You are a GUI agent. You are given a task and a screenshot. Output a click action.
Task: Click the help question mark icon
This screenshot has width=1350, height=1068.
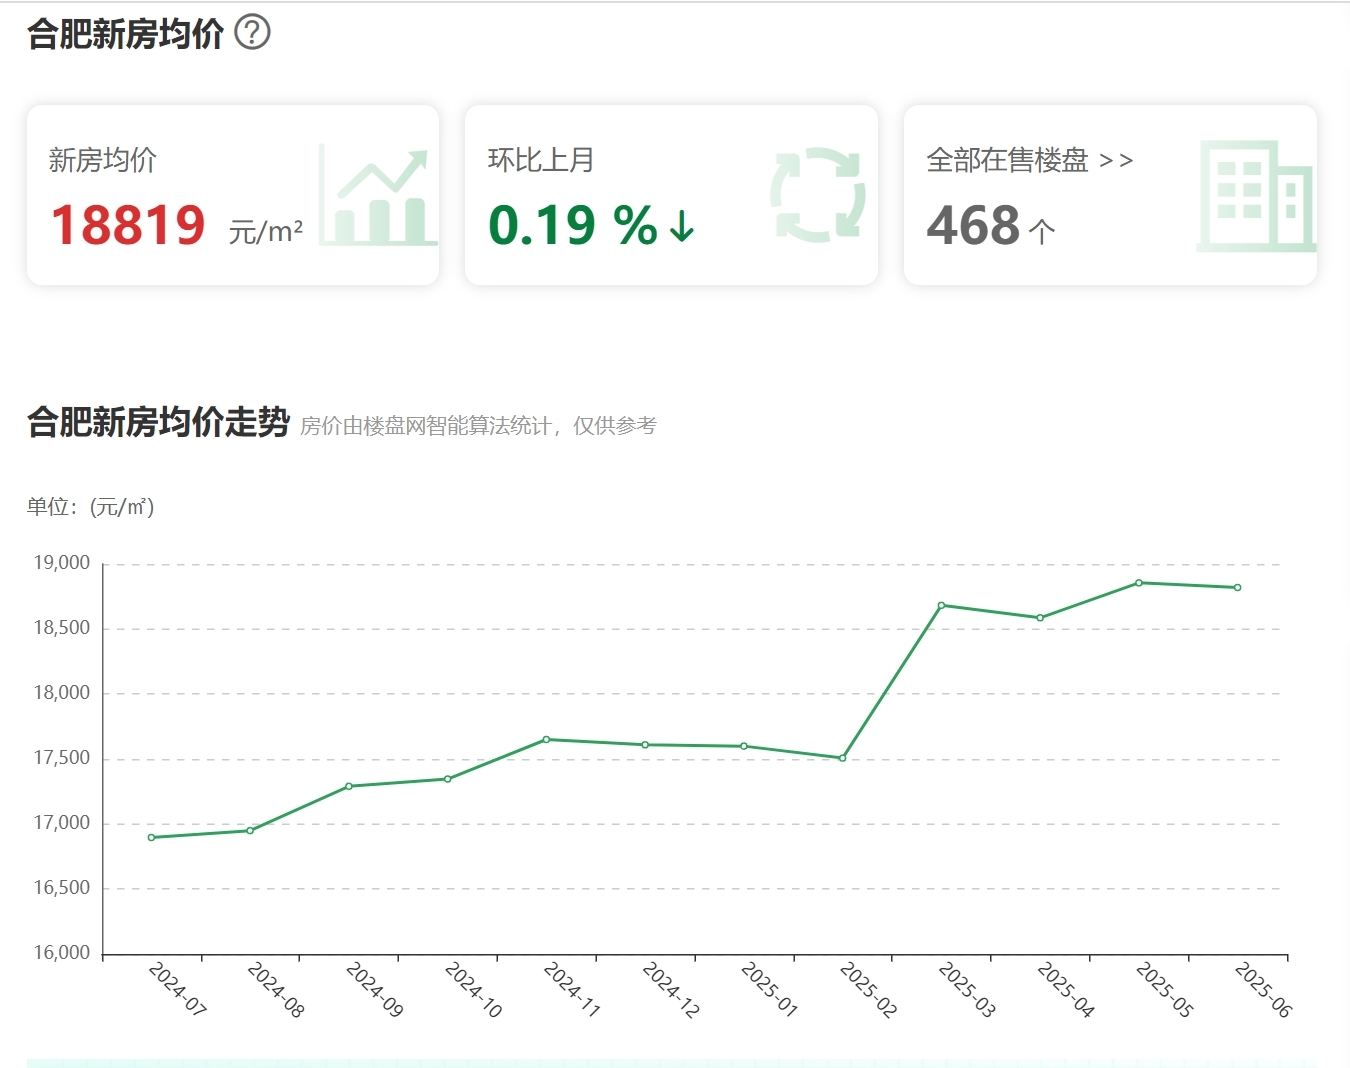tap(252, 33)
